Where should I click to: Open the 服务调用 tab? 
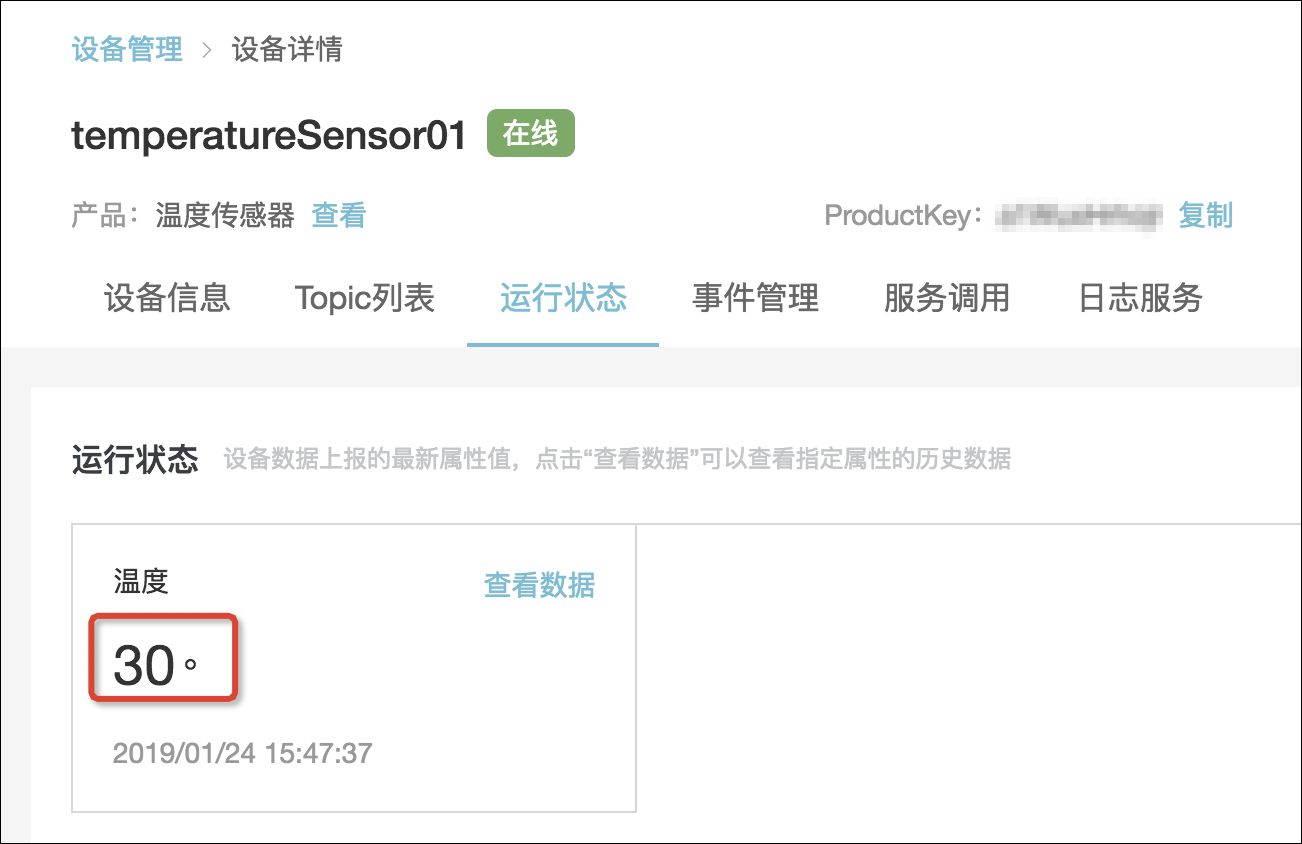click(947, 297)
